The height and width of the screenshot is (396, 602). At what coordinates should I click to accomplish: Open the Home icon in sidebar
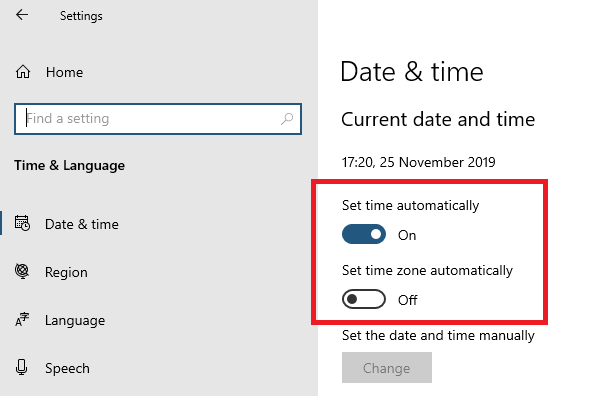(x=23, y=72)
